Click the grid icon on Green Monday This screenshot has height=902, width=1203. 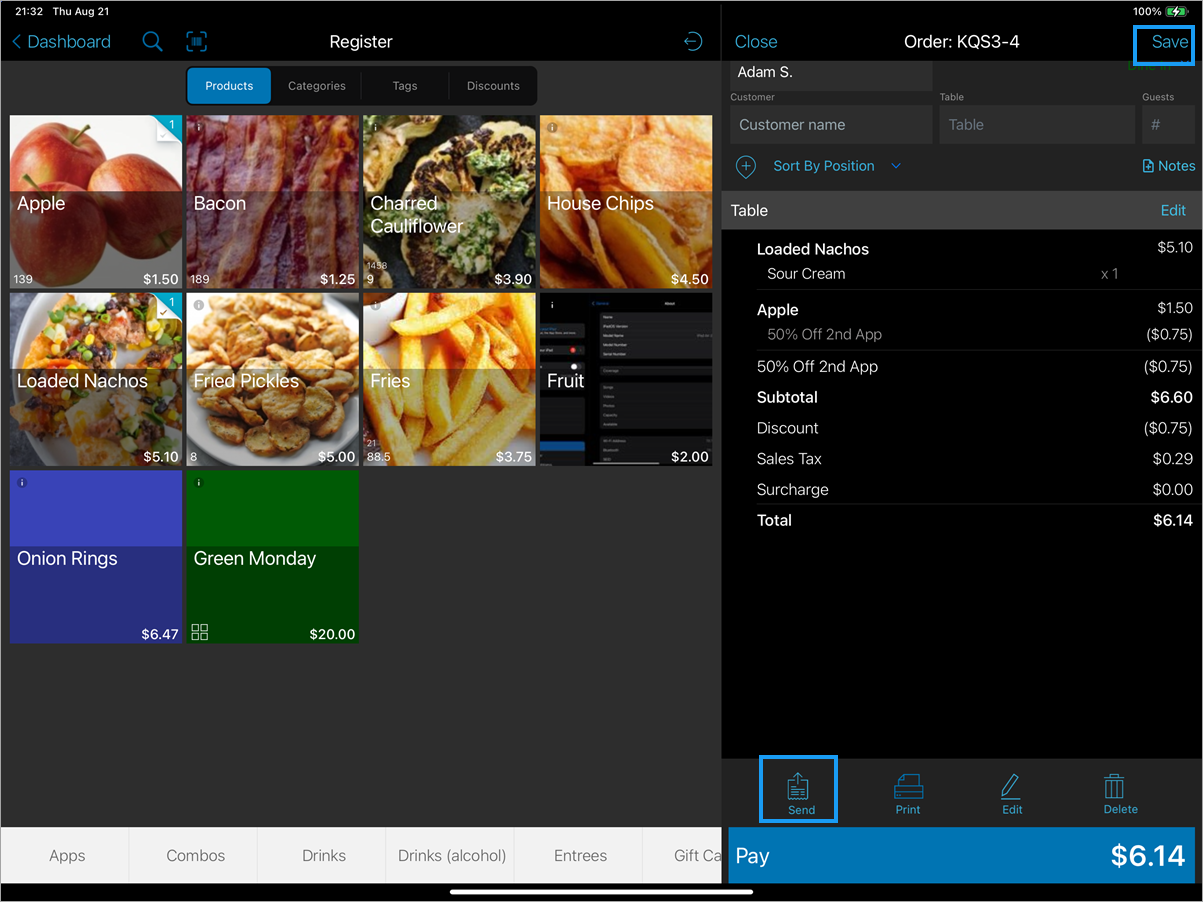click(x=200, y=631)
